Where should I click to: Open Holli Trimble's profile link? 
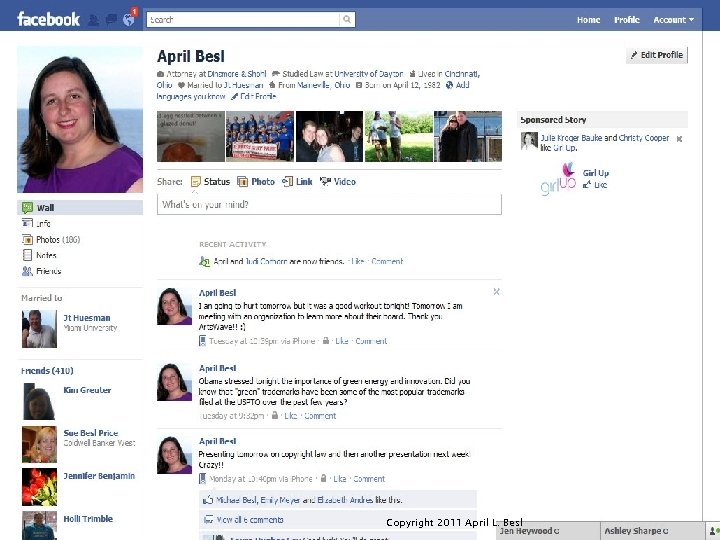88,518
